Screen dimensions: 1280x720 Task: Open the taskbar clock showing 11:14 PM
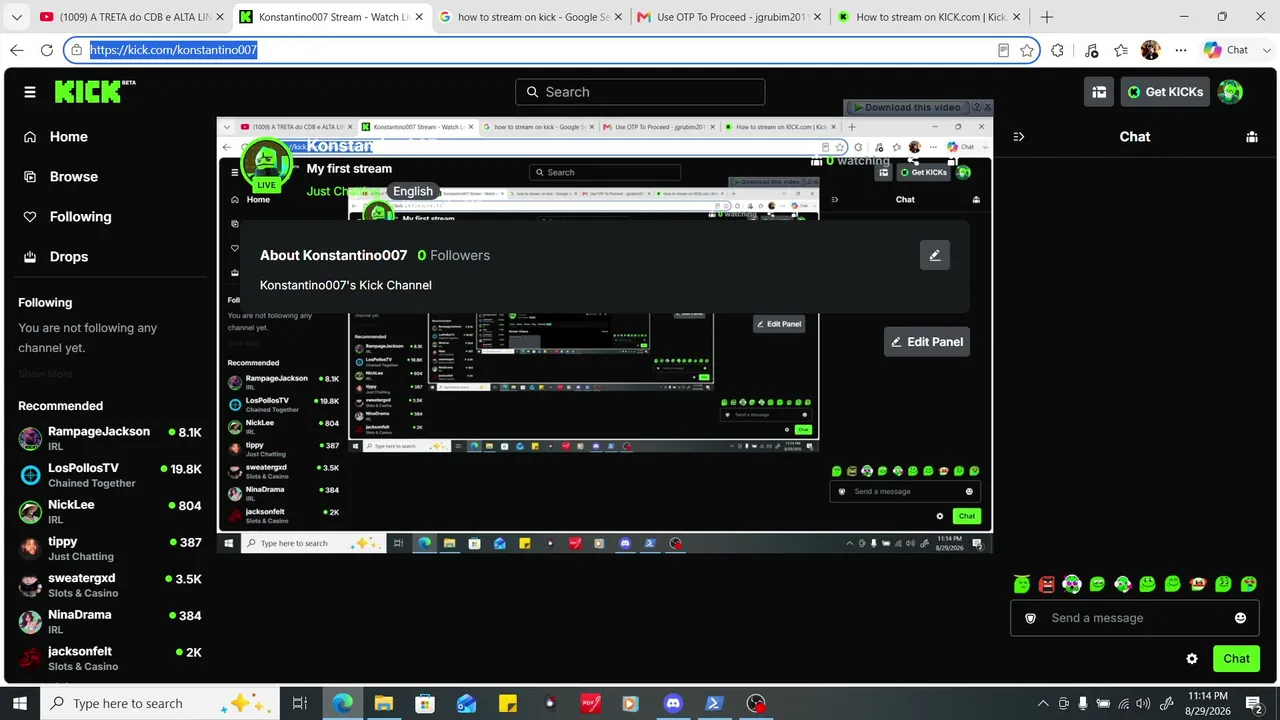pos(1208,704)
